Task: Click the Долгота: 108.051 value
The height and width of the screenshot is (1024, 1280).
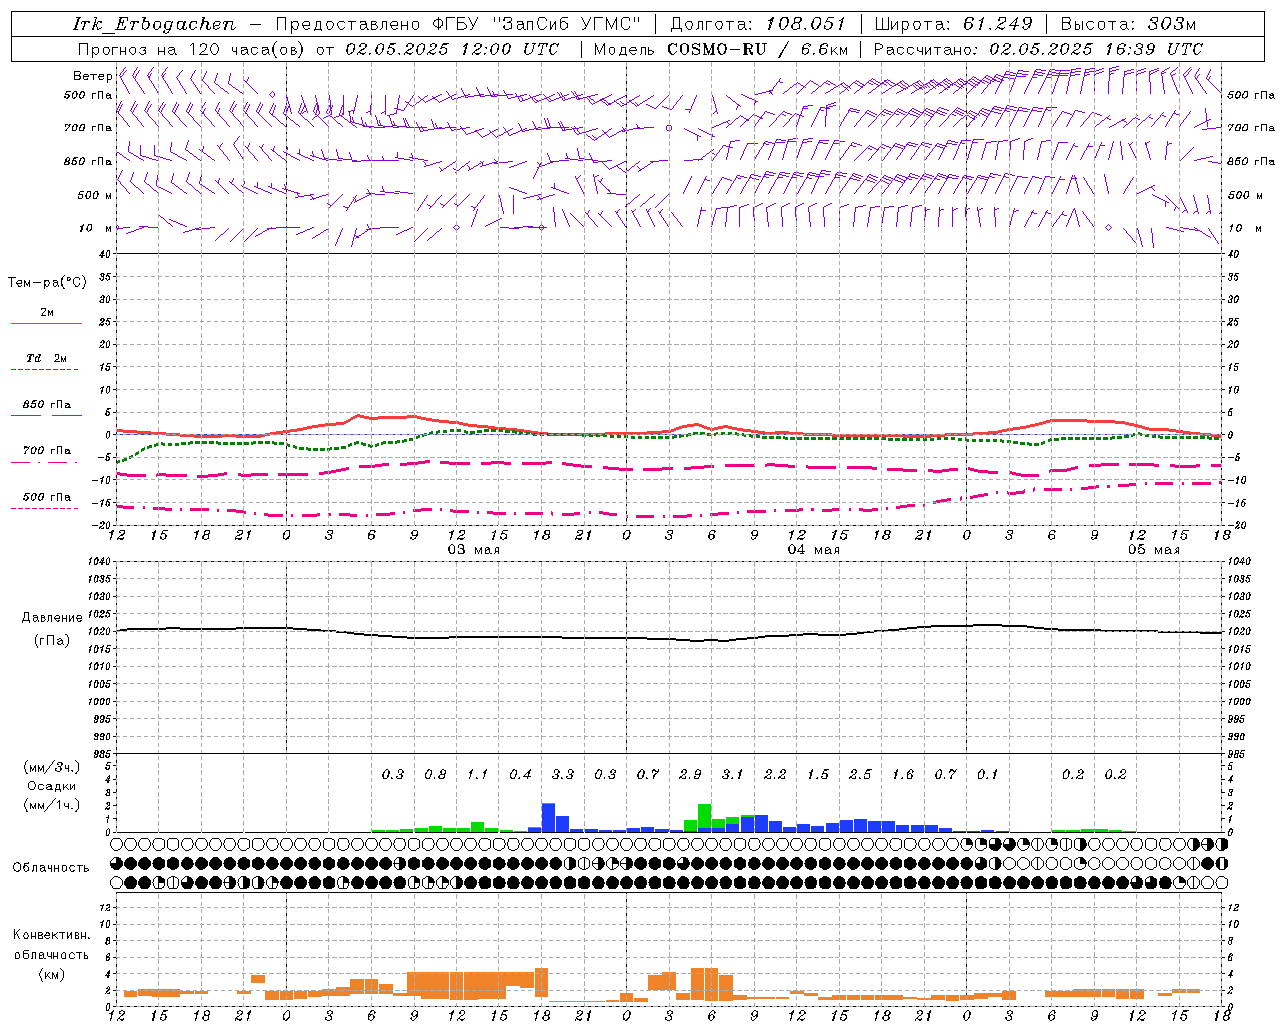Action: click(x=758, y=24)
